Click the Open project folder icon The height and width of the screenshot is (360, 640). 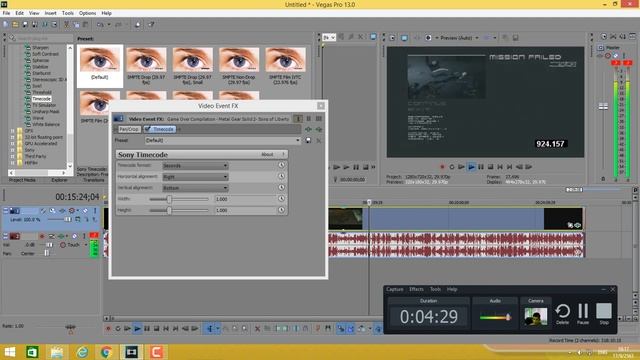click(15, 24)
